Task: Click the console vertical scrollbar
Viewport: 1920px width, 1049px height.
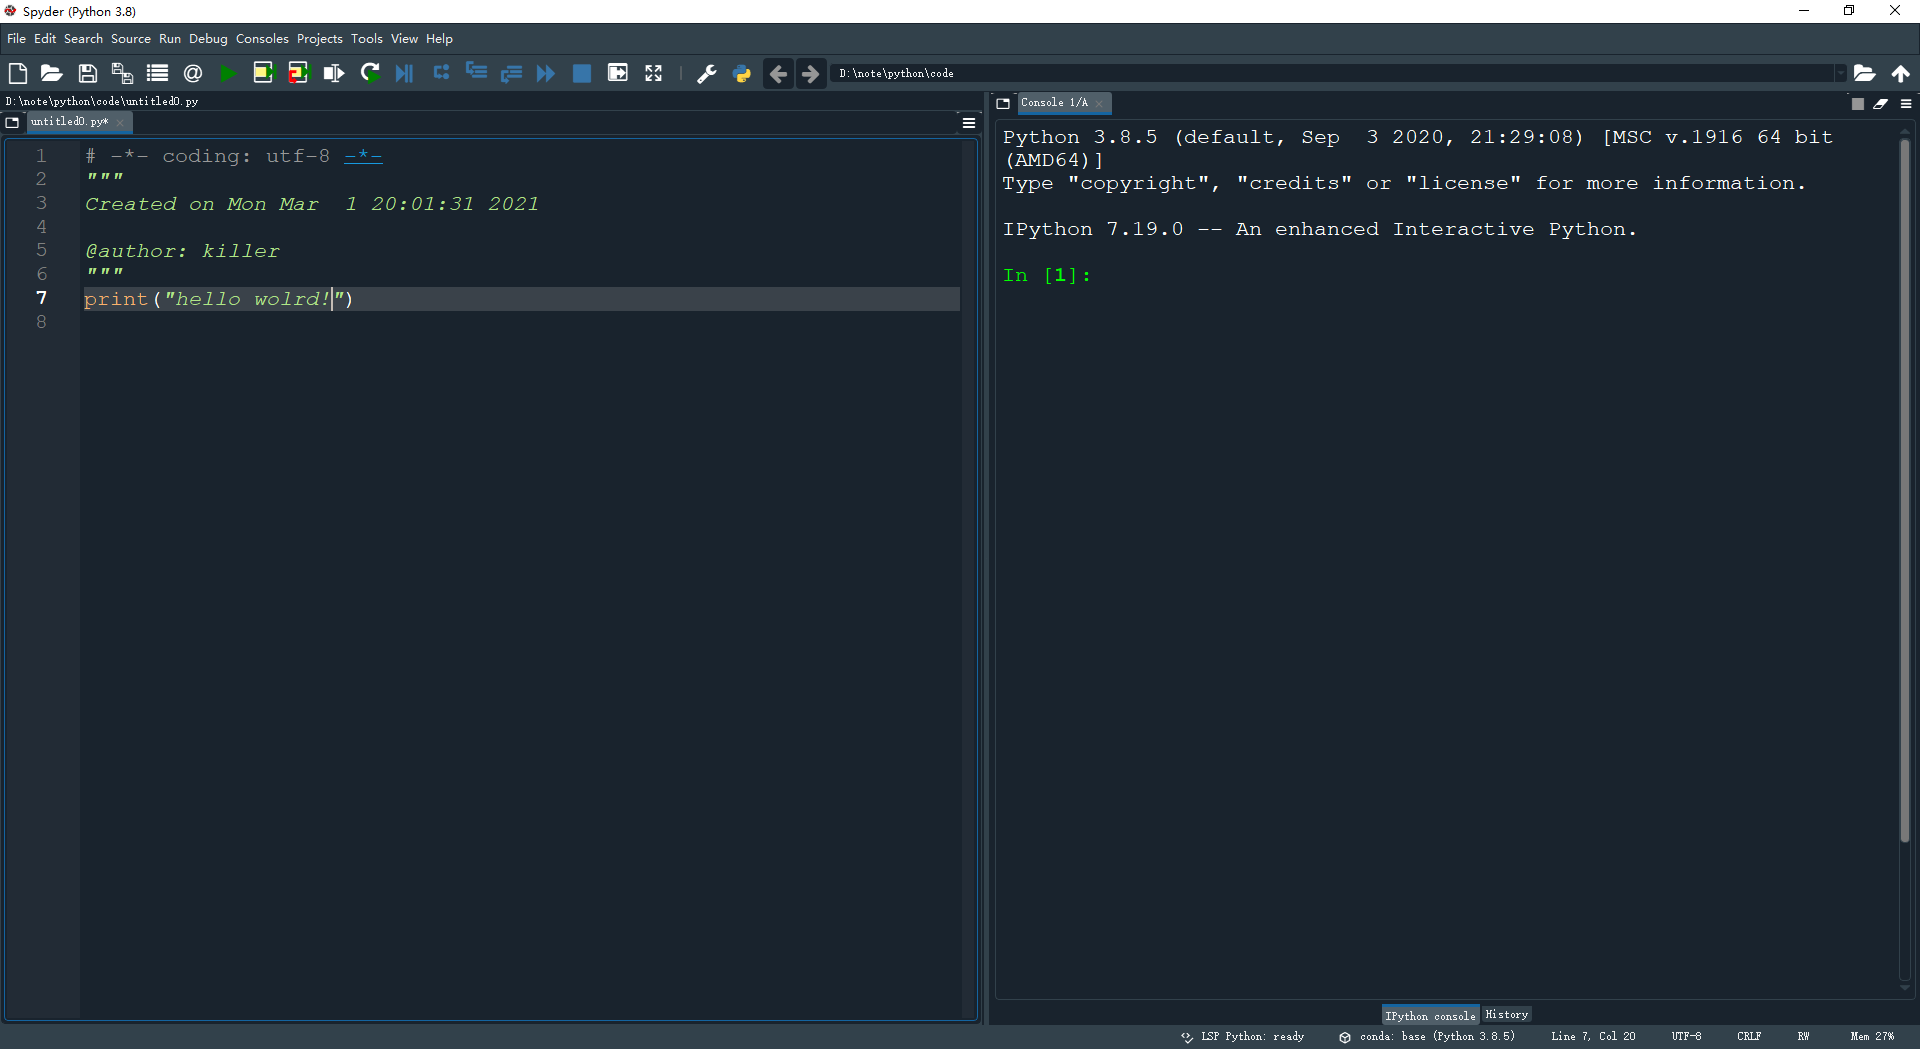Action: click(x=1905, y=490)
